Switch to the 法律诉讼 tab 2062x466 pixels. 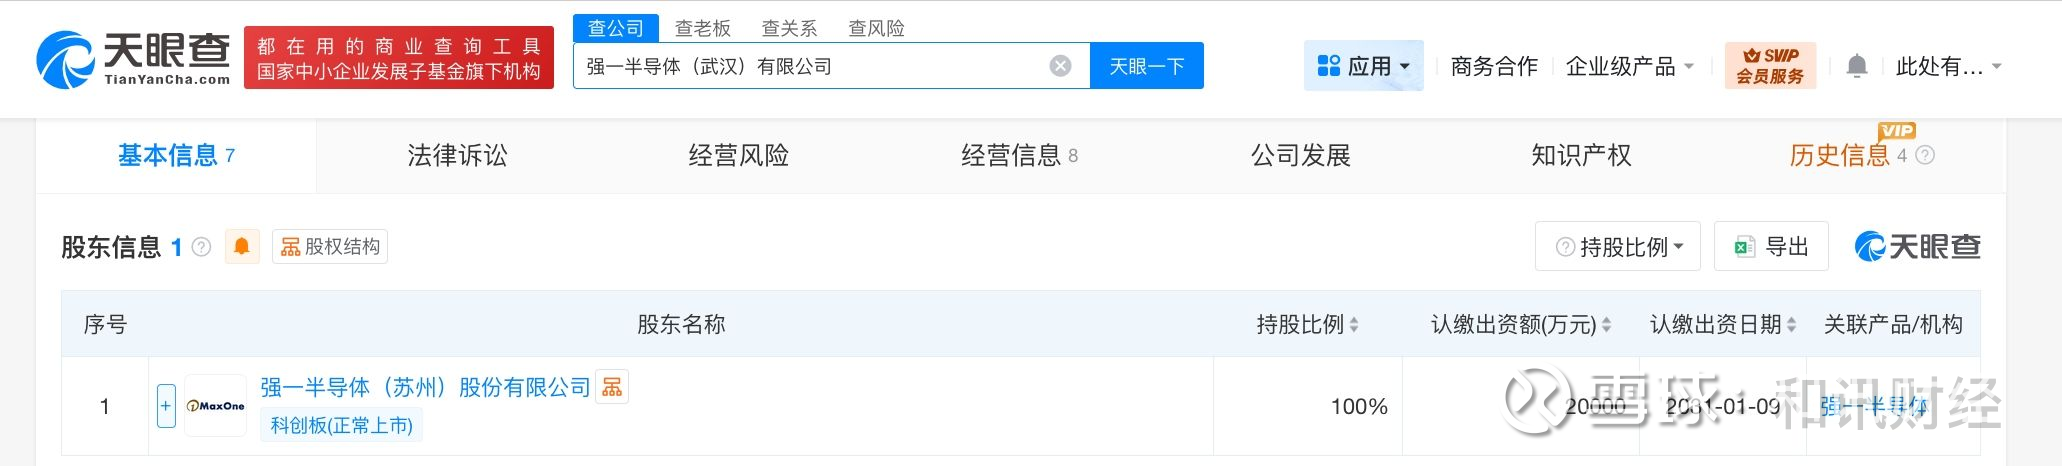(x=457, y=156)
